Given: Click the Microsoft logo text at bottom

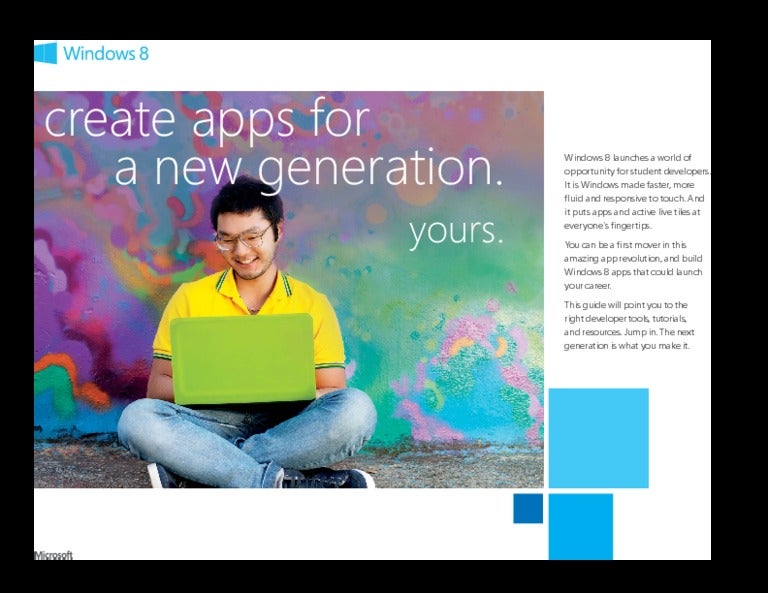Looking at the screenshot, I should coord(53,555).
